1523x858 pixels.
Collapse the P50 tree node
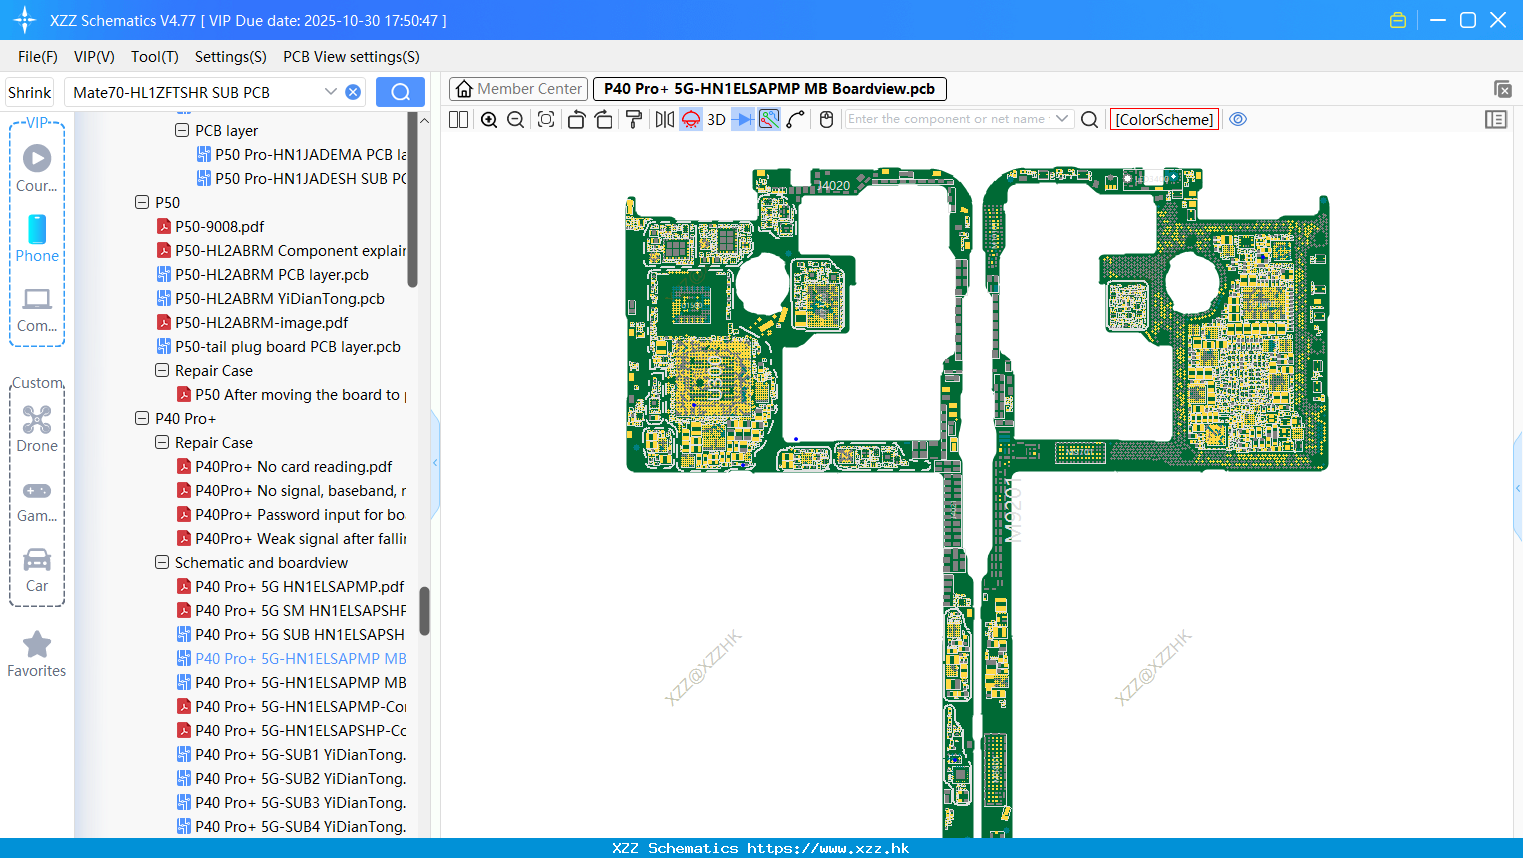point(142,202)
